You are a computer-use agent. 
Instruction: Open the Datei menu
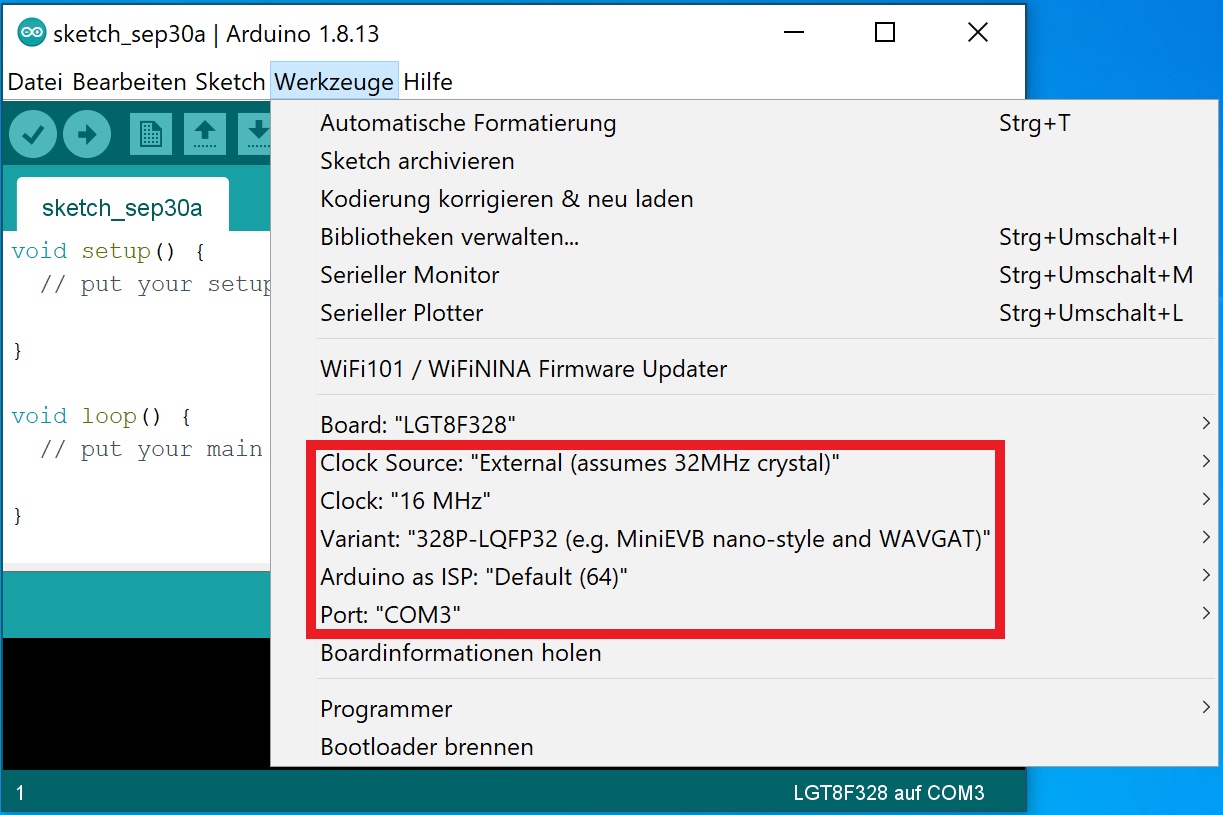pyautogui.click(x=35, y=82)
